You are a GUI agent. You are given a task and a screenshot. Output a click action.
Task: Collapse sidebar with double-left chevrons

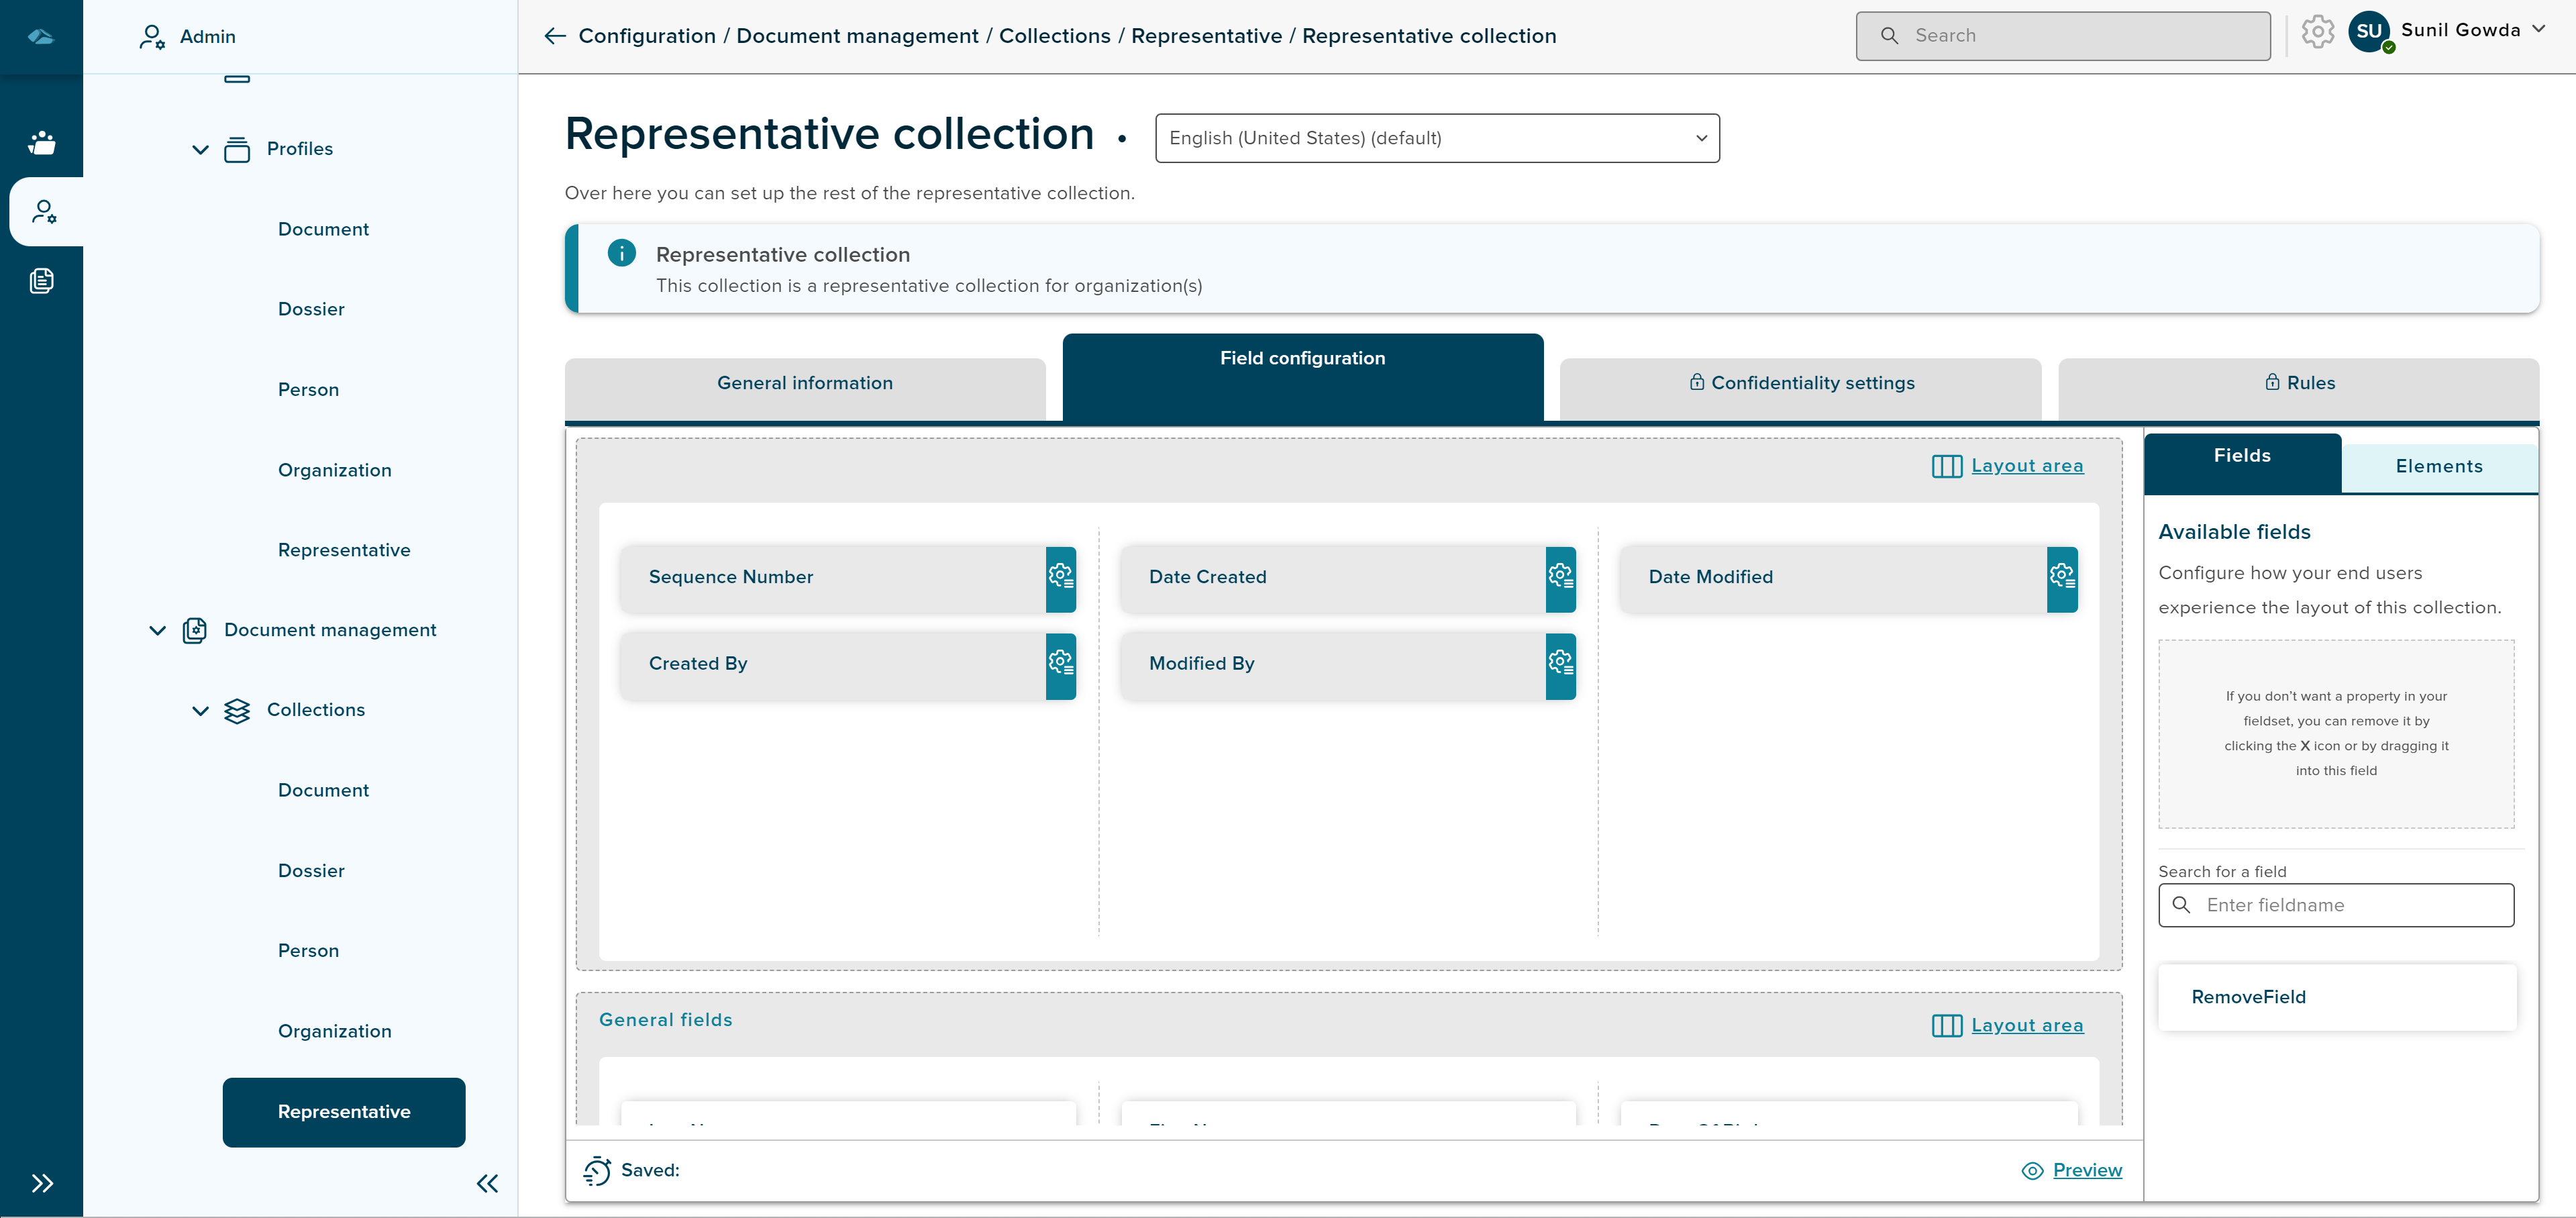point(487,1183)
